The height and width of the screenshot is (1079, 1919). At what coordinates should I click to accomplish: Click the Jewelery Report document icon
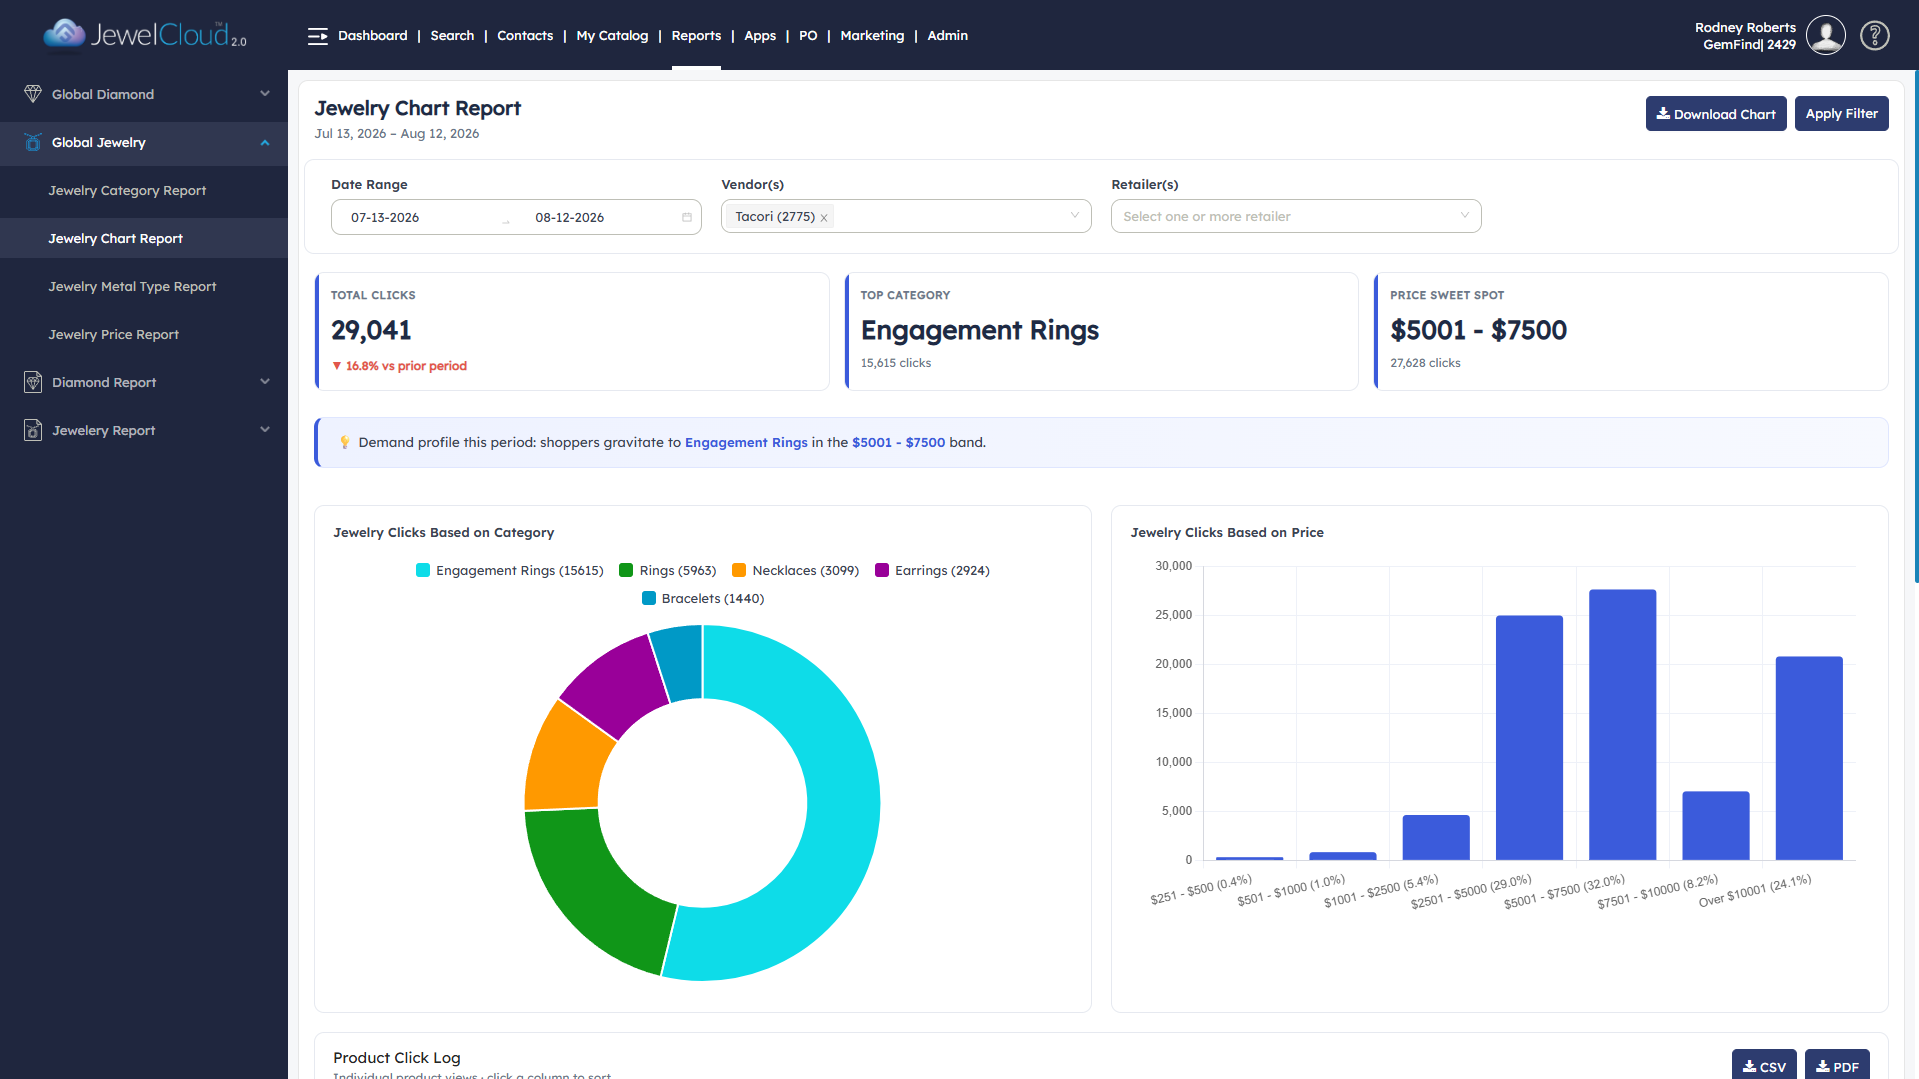[33, 430]
